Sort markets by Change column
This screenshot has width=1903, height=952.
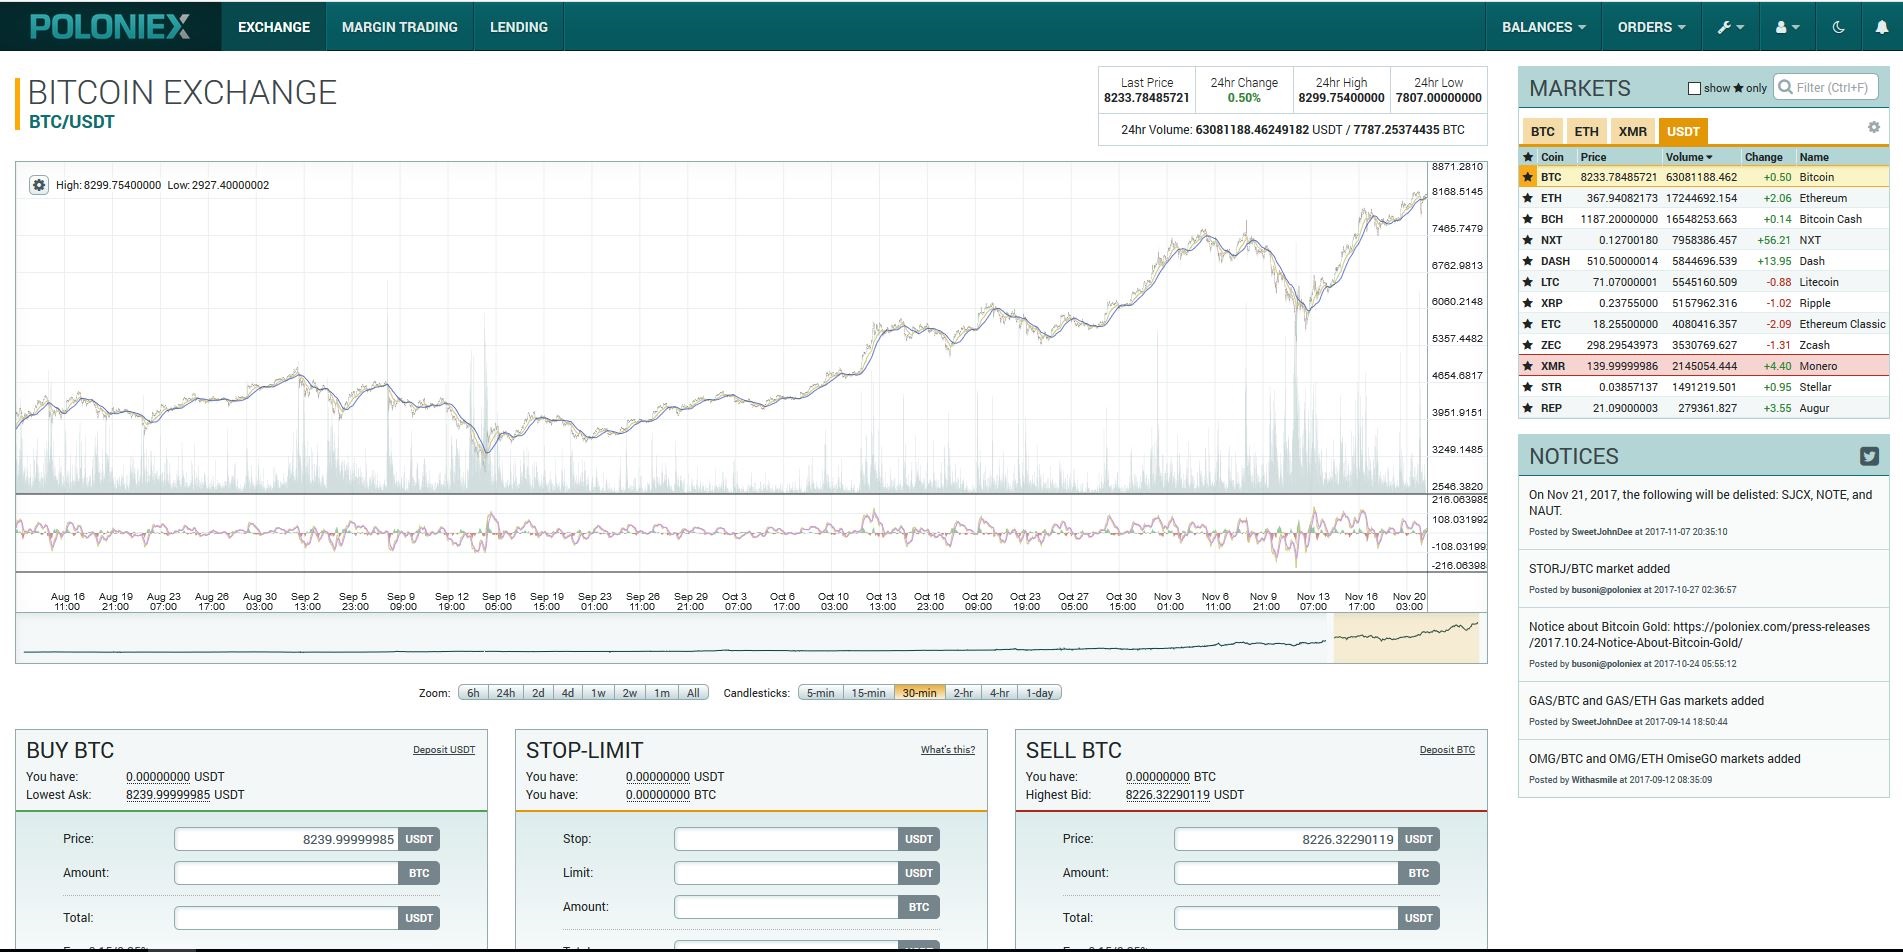click(x=1763, y=157)
